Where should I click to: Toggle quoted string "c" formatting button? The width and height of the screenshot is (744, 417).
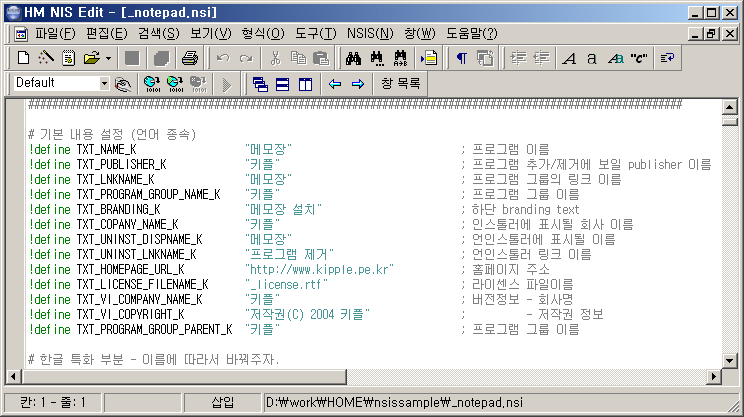coord(639,58)
